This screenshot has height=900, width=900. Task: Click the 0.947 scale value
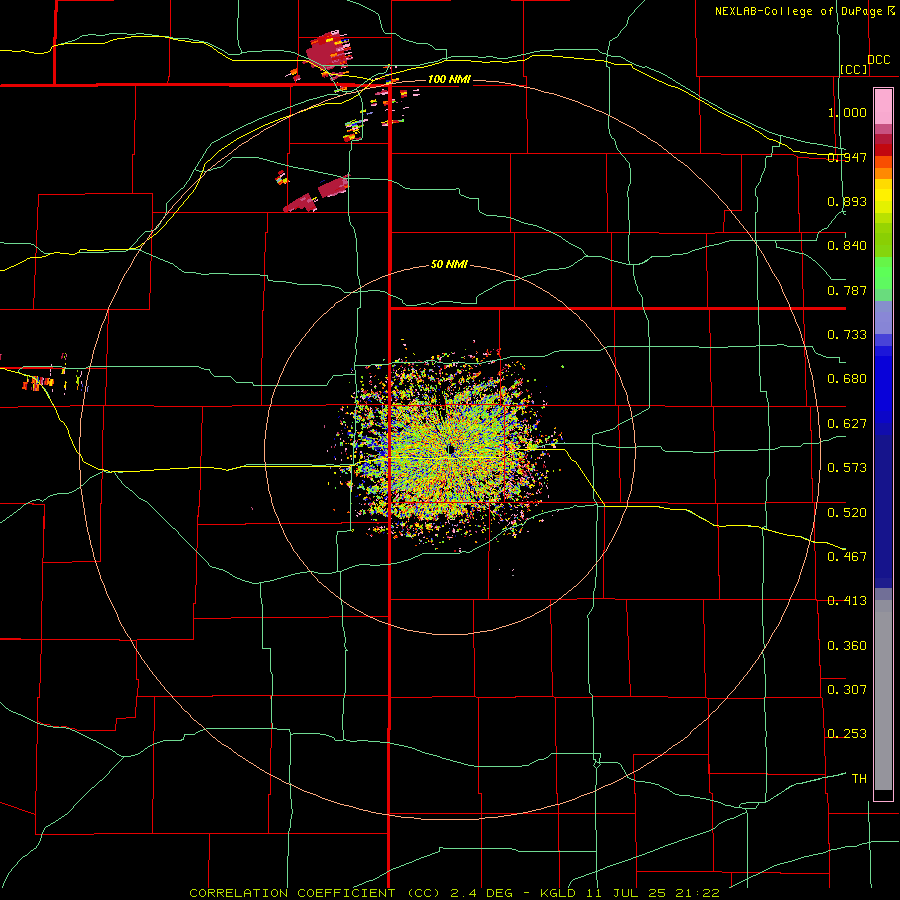coord(847,157)
